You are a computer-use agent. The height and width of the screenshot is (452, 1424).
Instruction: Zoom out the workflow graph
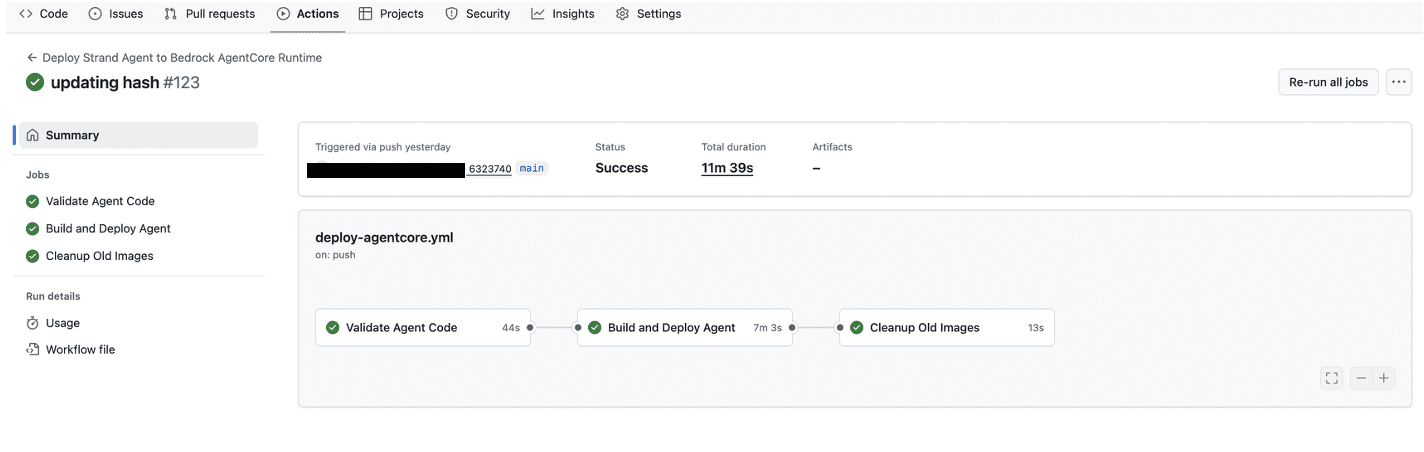[x=1361, y=378]
